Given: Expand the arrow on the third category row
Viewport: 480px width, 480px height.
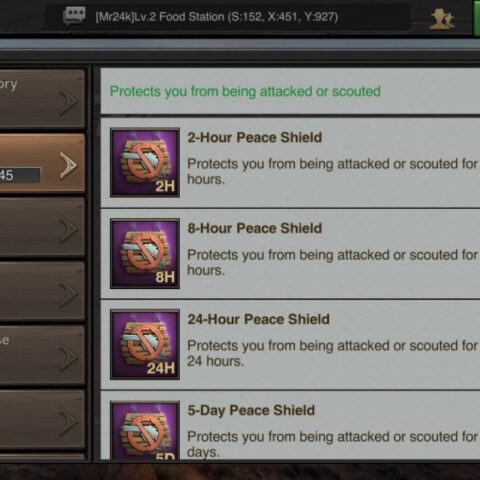Looking at the screenshot, I should coord(68,230).
